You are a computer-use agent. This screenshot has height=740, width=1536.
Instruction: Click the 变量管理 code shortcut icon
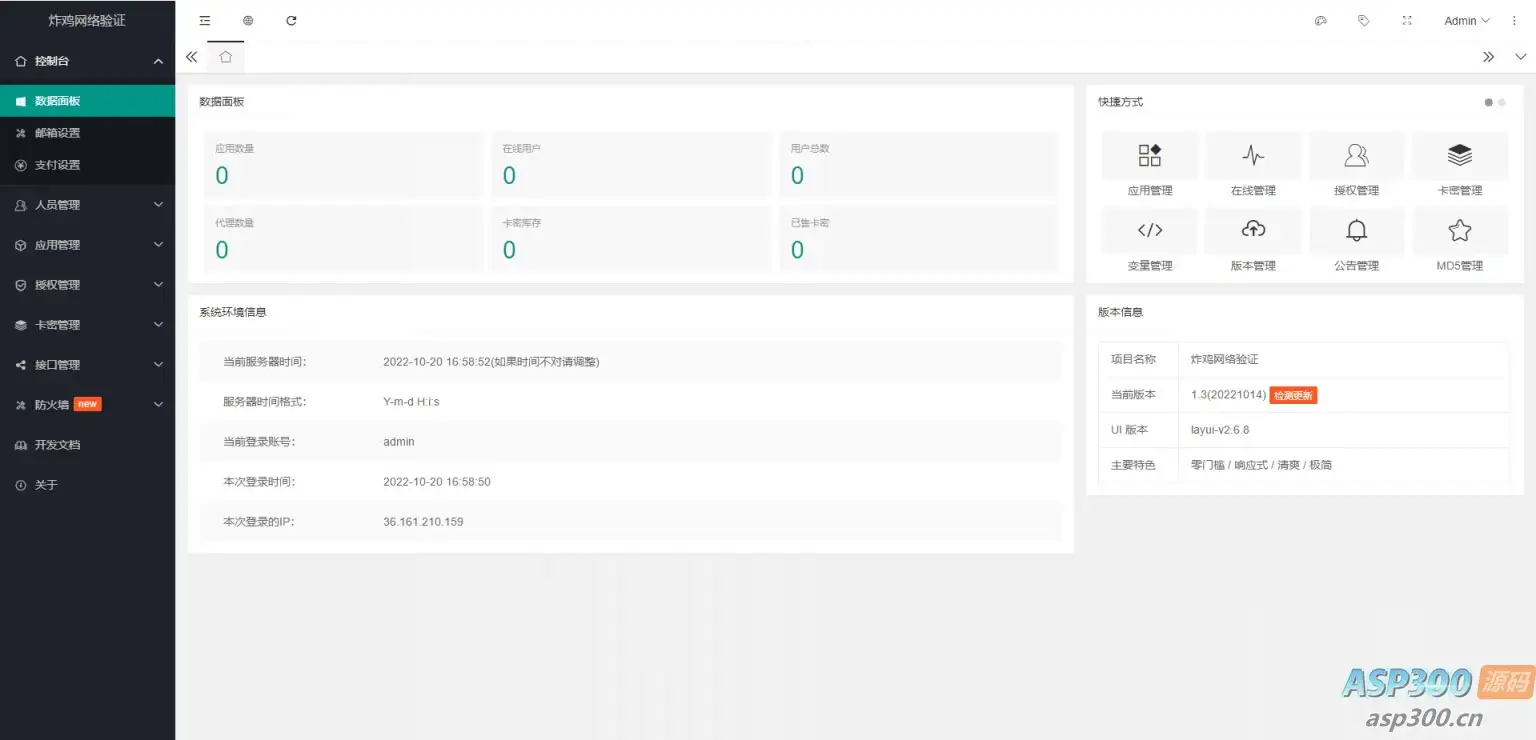pos(1150,230)
